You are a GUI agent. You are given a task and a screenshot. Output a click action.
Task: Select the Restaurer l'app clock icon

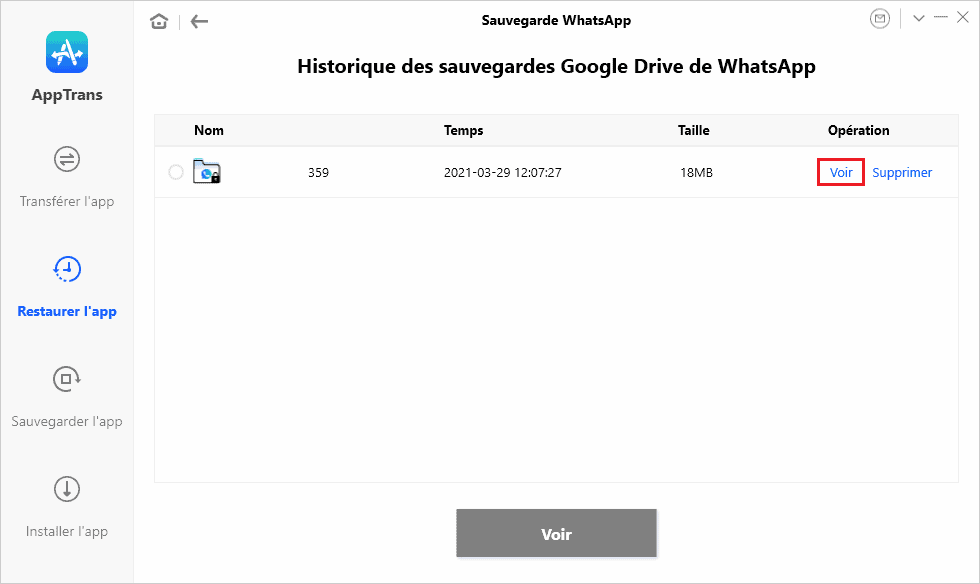point(67,269)
